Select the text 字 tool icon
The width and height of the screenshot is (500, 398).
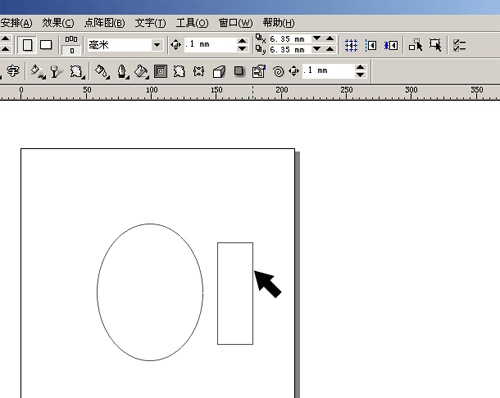[13, 71]
